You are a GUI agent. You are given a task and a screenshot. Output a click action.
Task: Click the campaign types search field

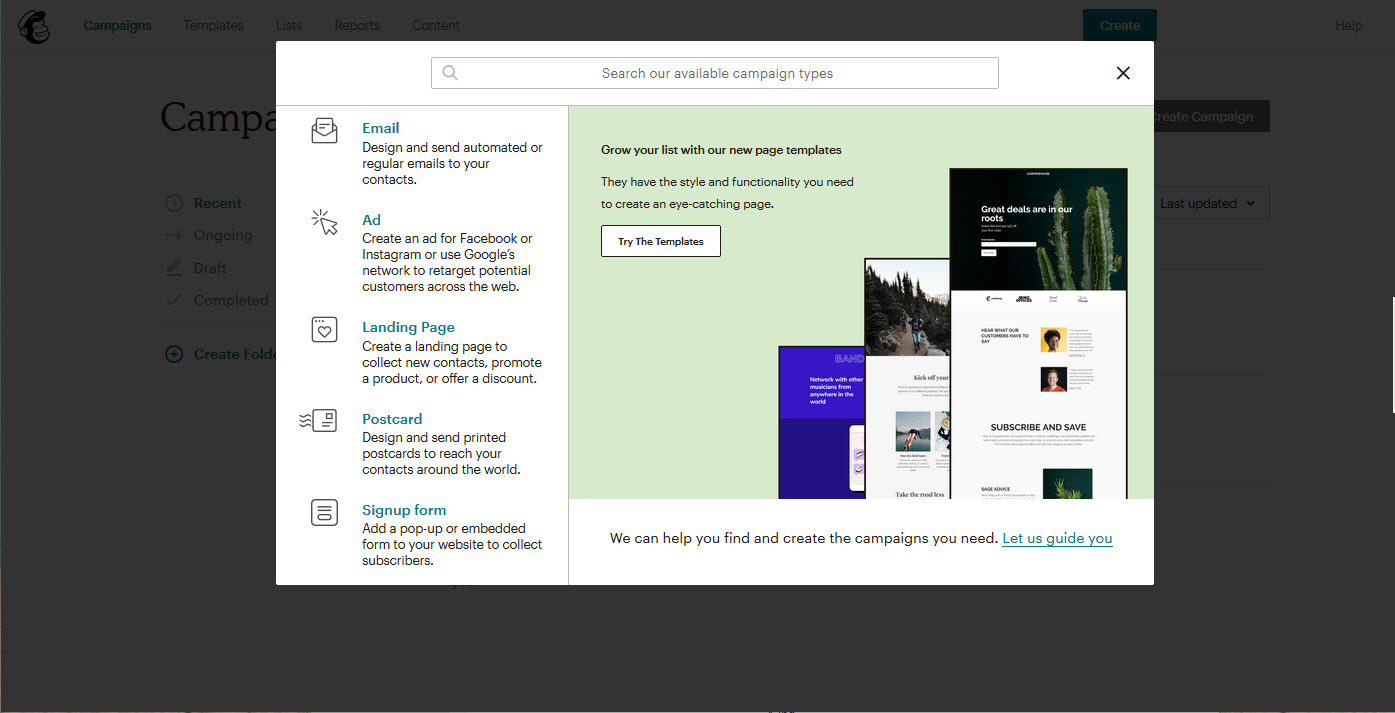tap(715, 72)
